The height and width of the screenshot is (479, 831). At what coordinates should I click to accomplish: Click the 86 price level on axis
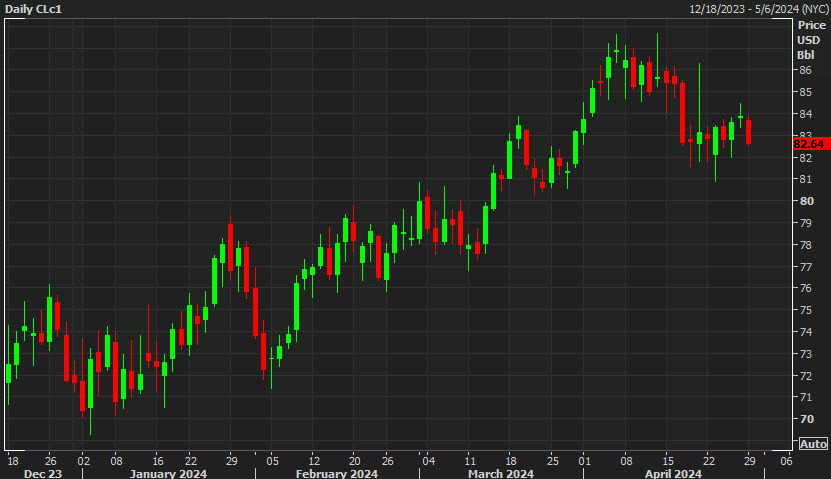pos(804,71)
